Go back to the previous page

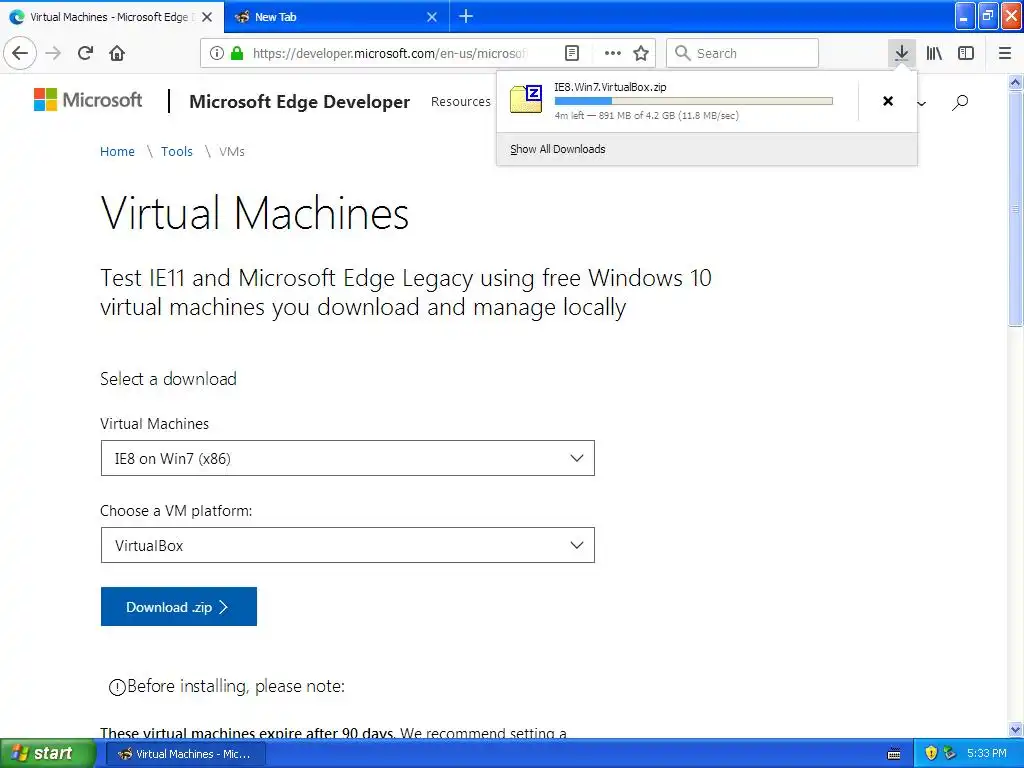[20, 53]
